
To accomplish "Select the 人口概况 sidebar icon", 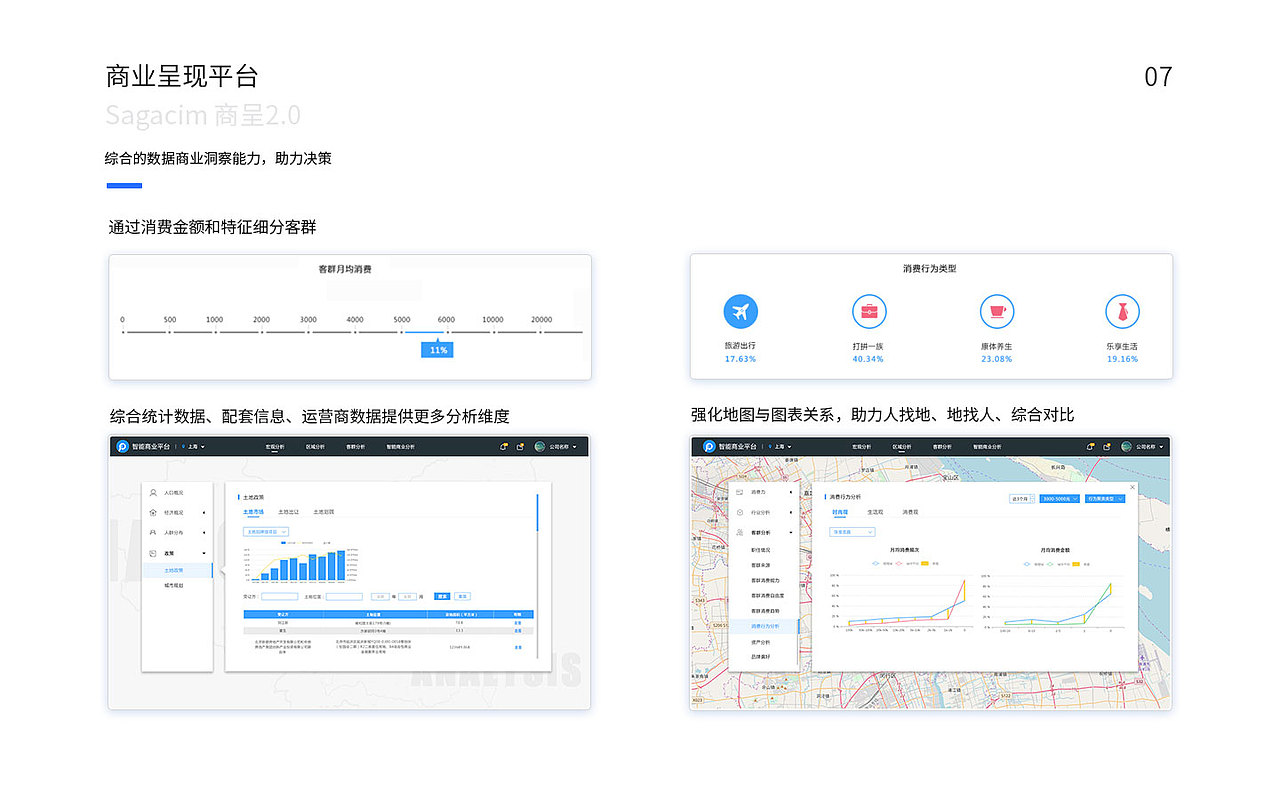I will tap(153, 493).
